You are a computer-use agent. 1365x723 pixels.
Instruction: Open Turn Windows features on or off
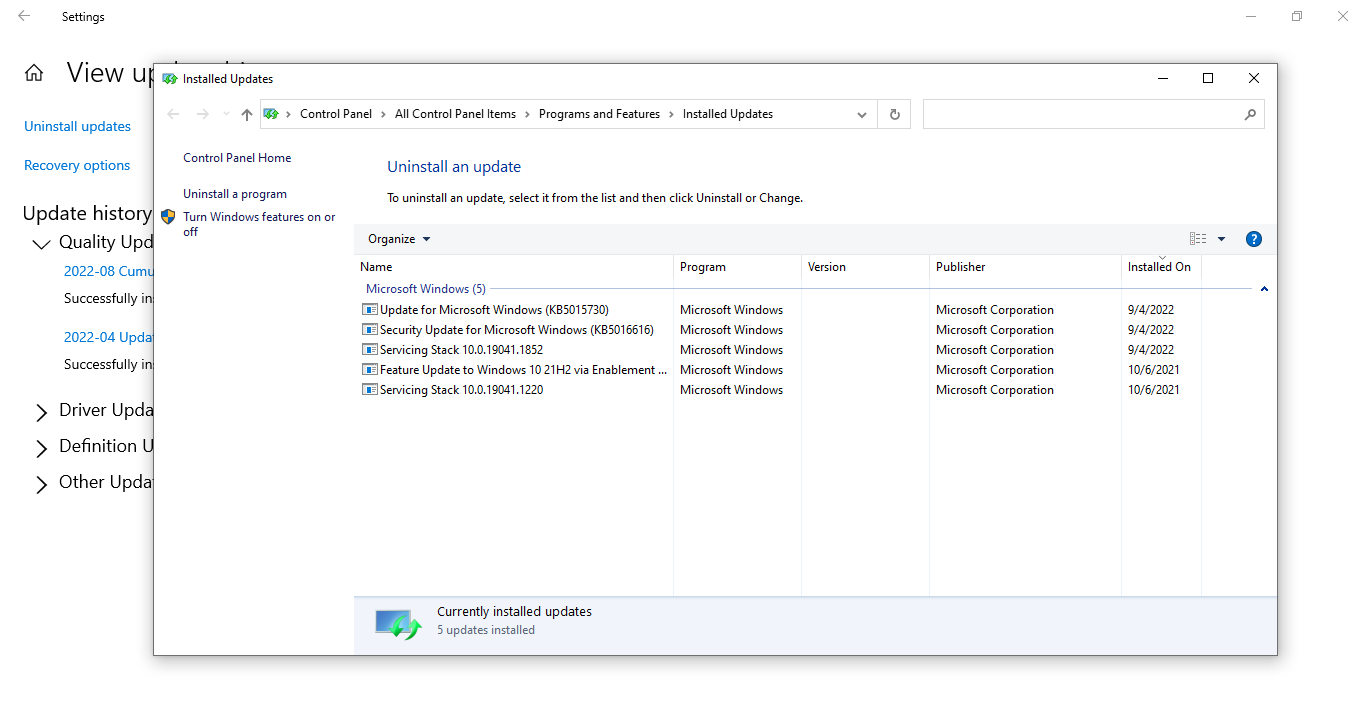[259, 224]
